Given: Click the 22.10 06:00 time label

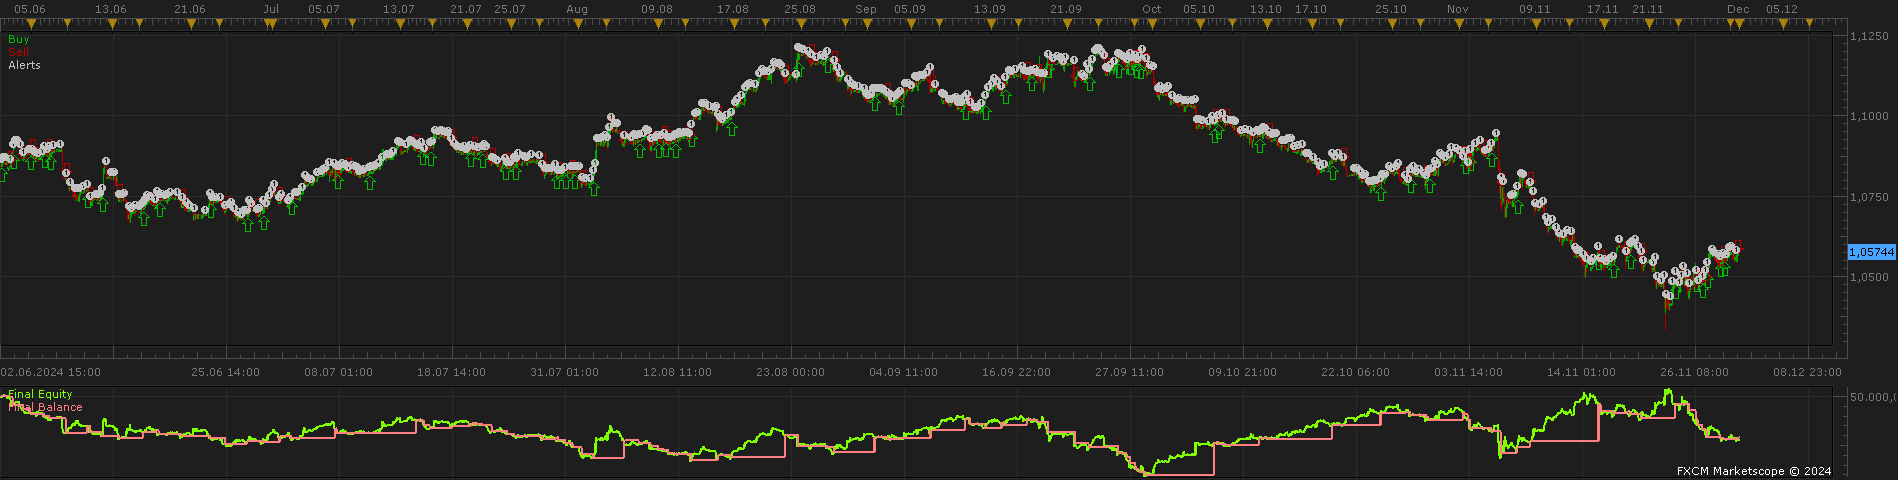Looking at the screenshot, I should tap(1355, 372).
